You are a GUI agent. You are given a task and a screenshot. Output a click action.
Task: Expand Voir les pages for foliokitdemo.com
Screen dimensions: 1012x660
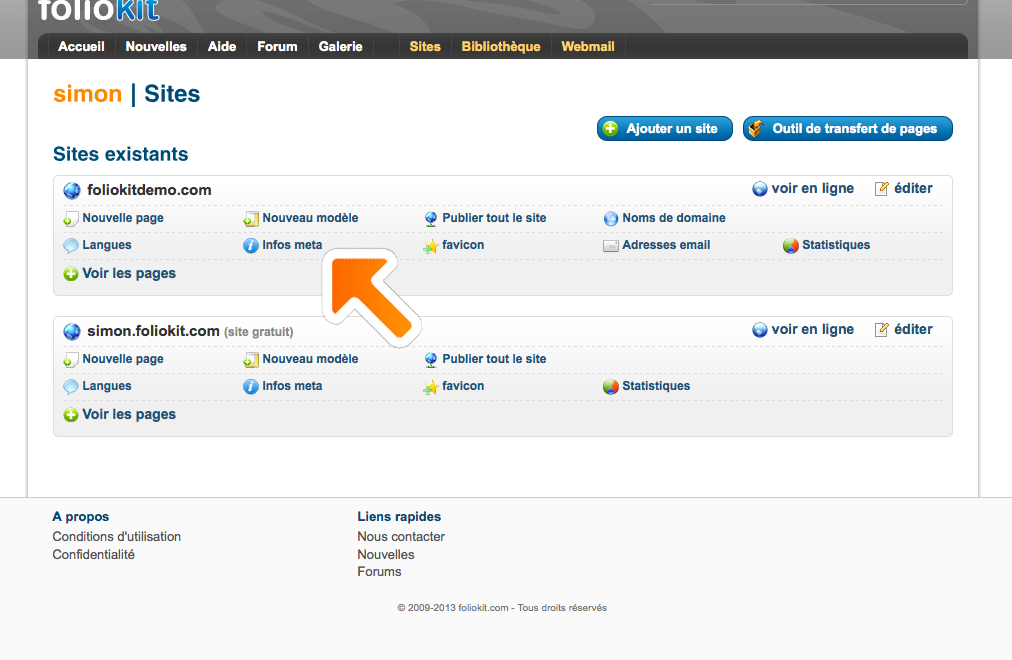pos(128,274)
